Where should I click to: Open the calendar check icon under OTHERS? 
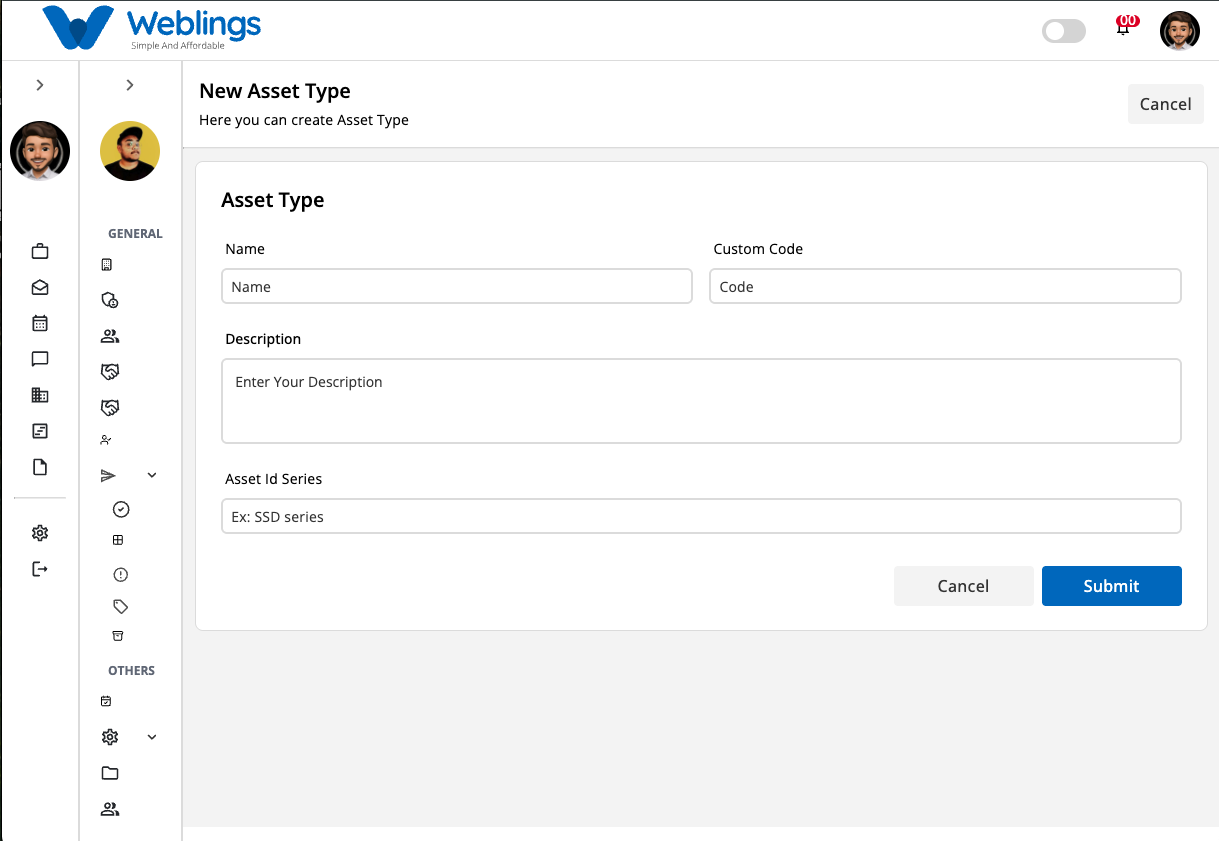pos(106,702)
